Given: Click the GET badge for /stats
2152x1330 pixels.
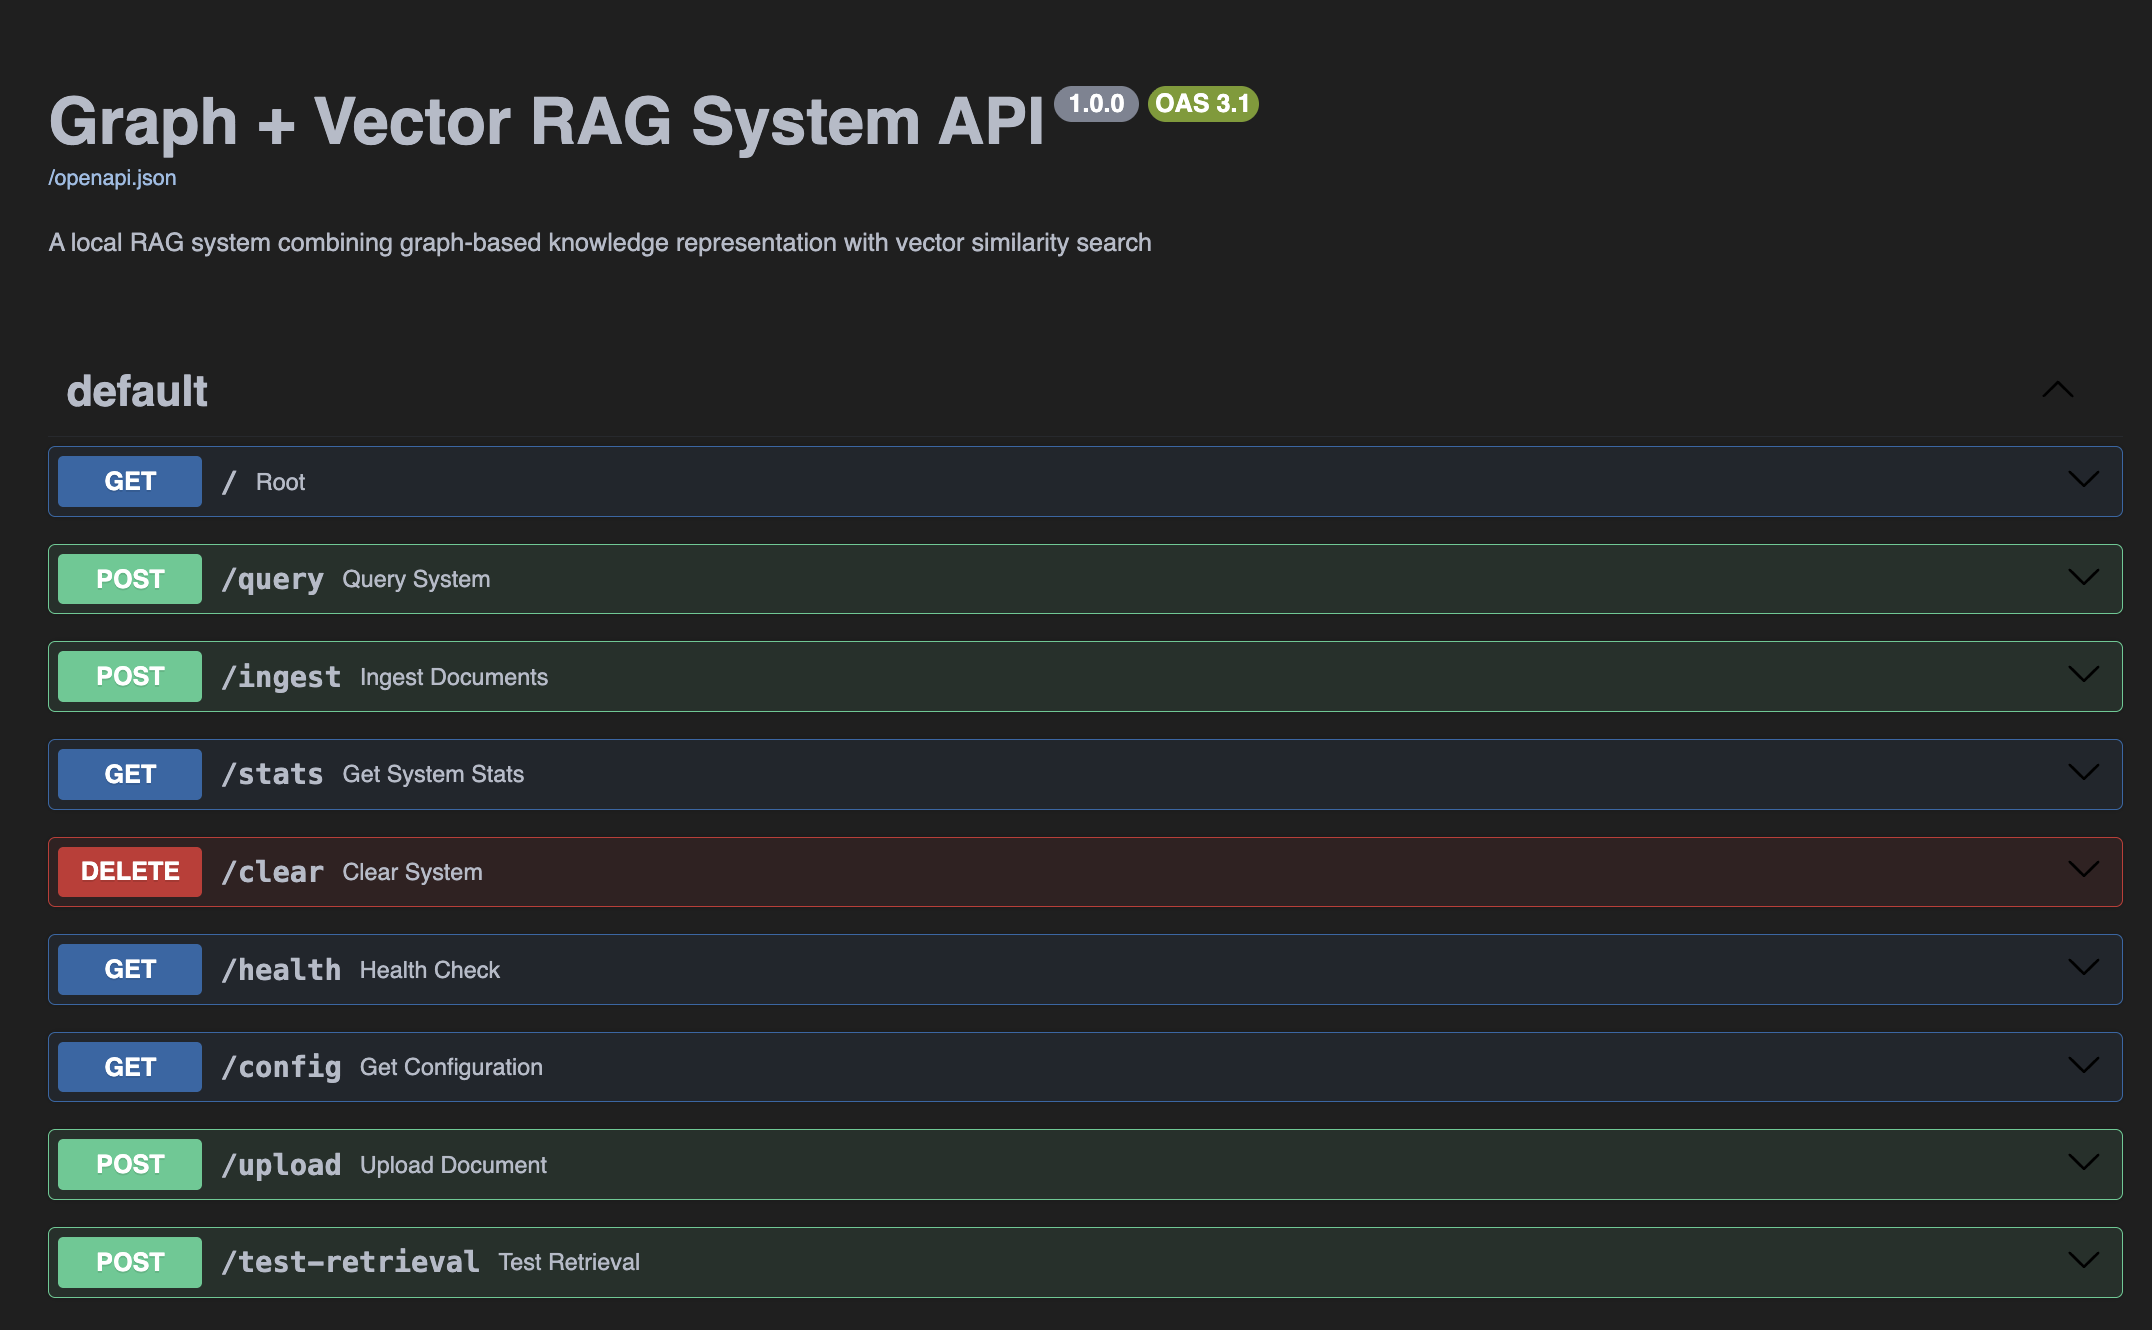Looking at the screenshot, I should [130, 774].
